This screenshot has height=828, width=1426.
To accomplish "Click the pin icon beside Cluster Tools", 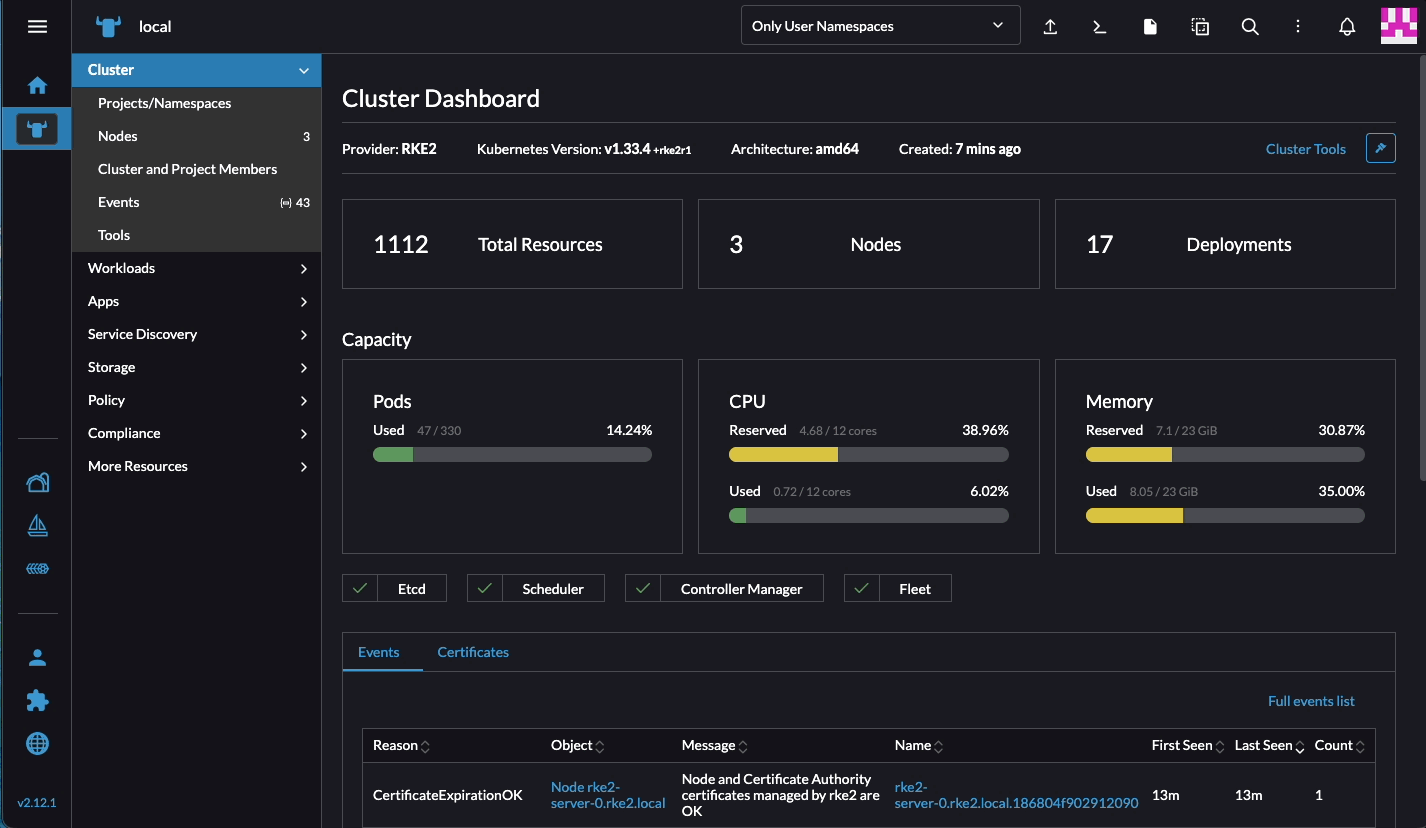I will coord(1380,149).
